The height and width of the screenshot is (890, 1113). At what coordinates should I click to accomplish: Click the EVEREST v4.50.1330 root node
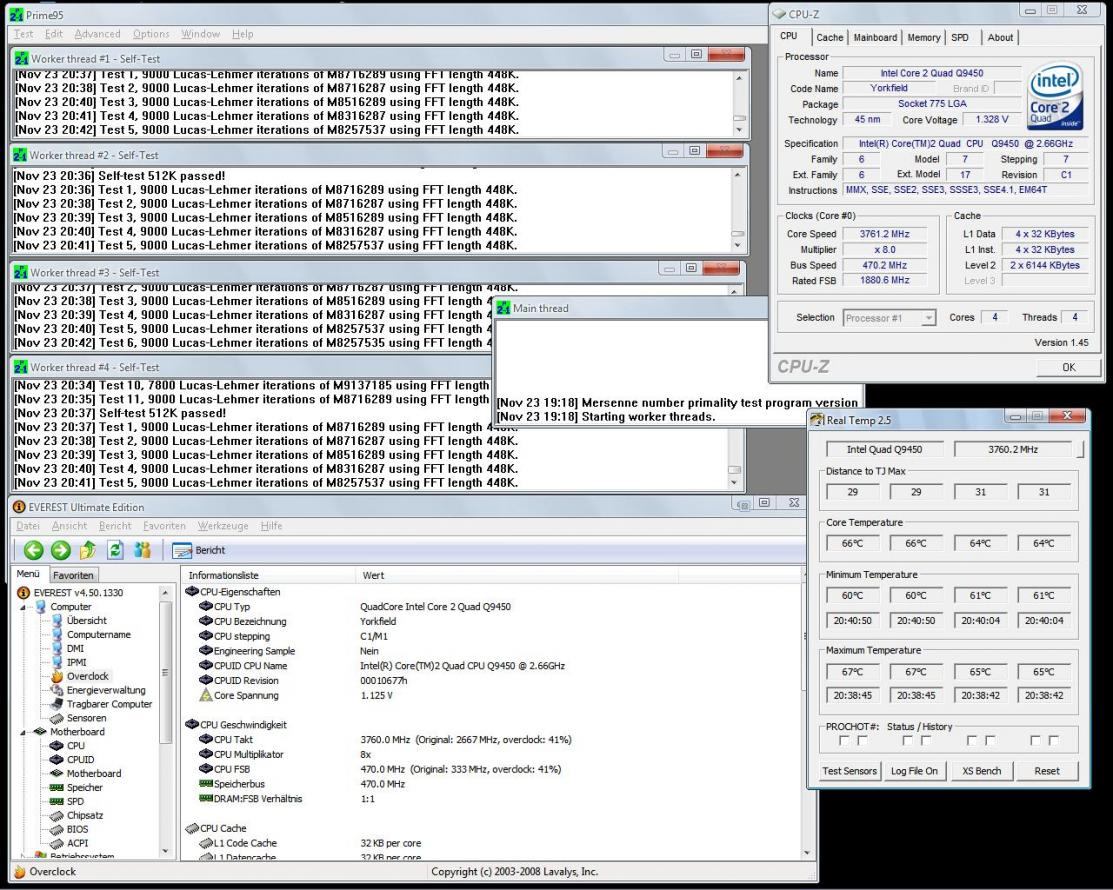[78, 593]
